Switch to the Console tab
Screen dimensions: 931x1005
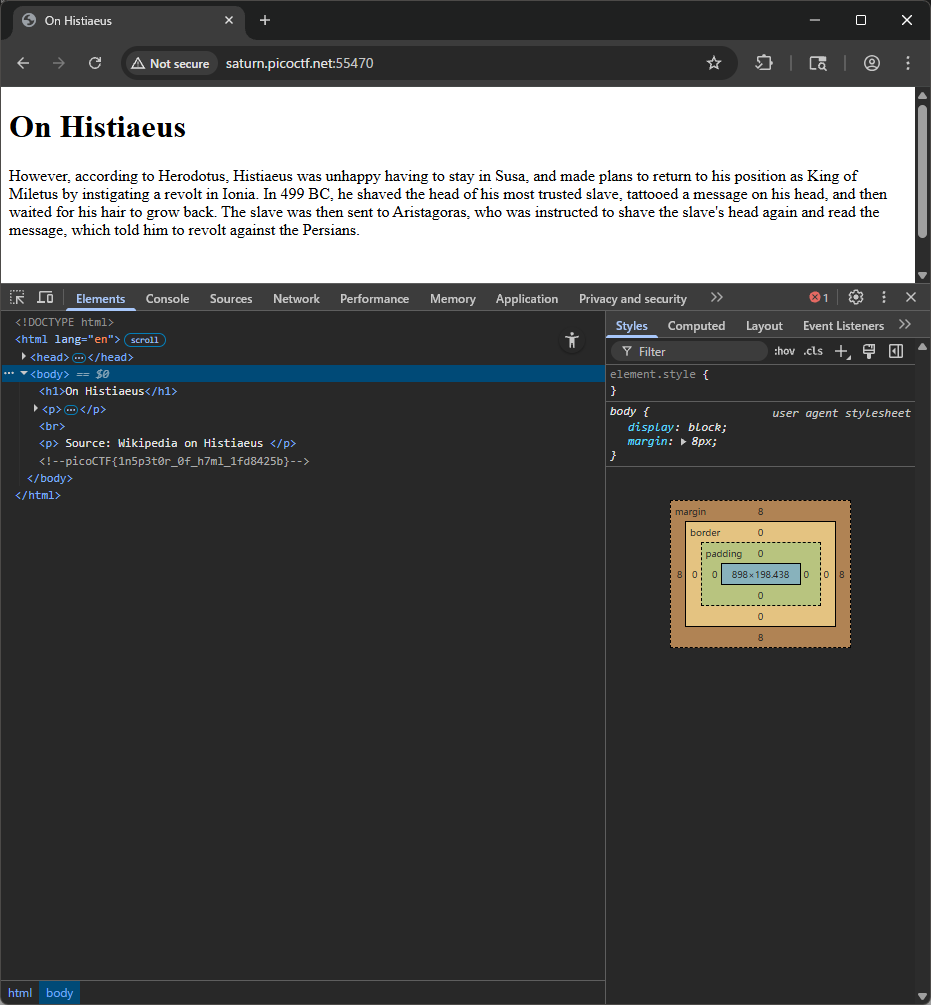167,299
